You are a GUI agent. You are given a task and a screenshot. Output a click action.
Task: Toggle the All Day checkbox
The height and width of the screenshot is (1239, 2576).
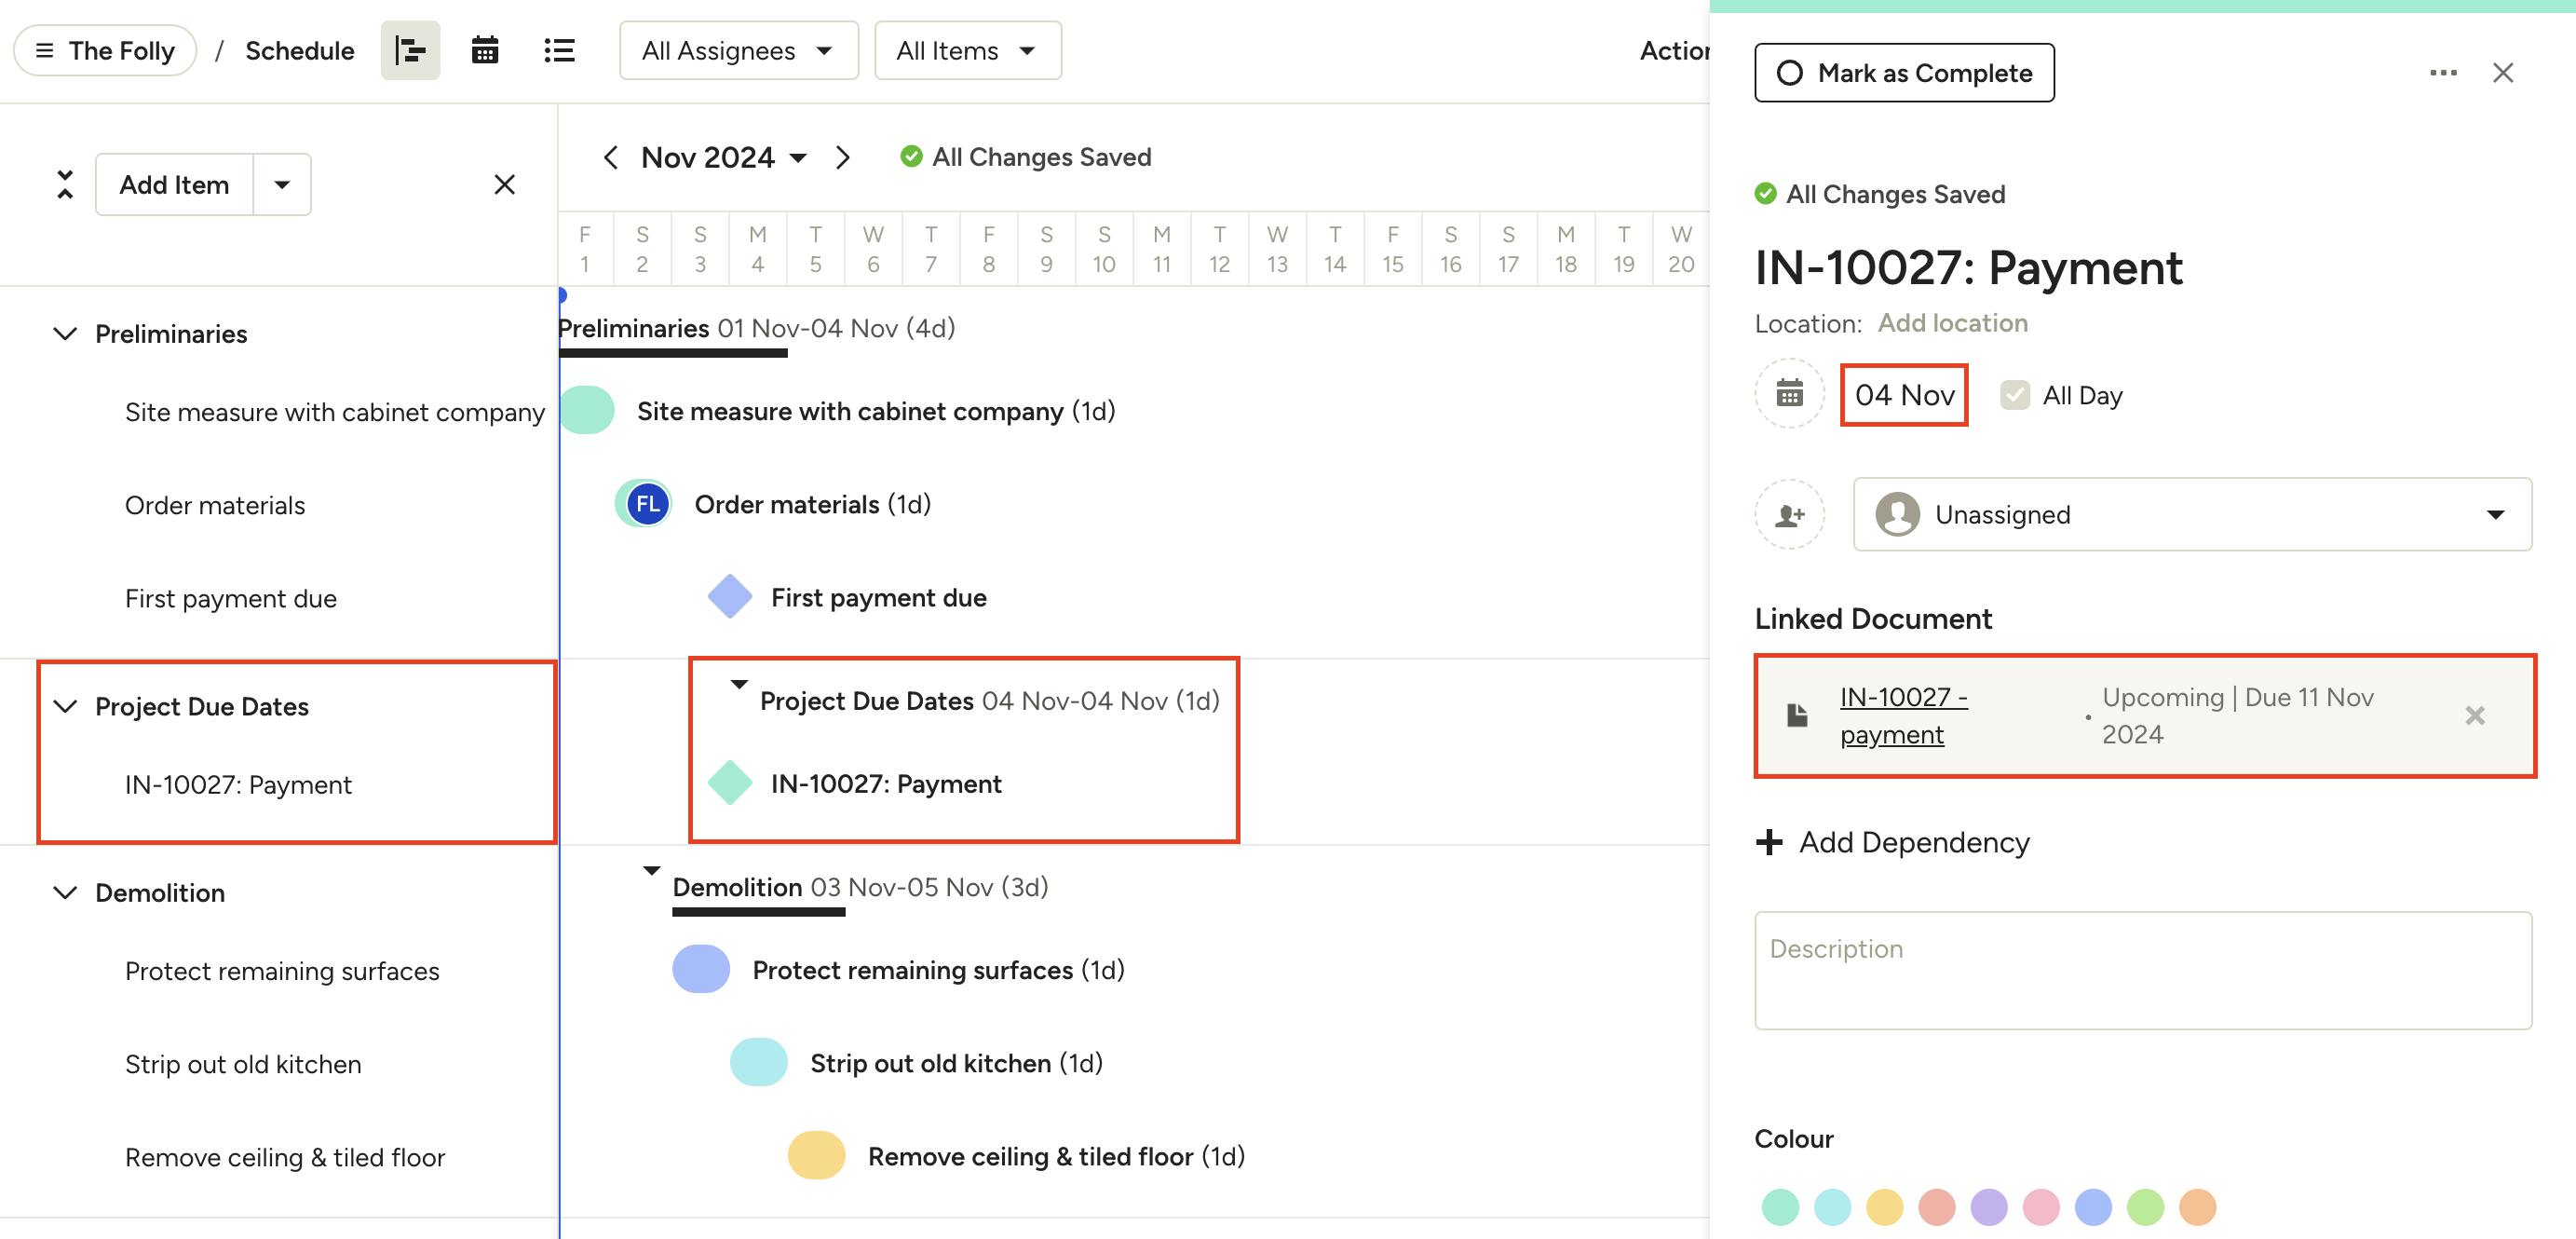click(x=2014, y=395)
